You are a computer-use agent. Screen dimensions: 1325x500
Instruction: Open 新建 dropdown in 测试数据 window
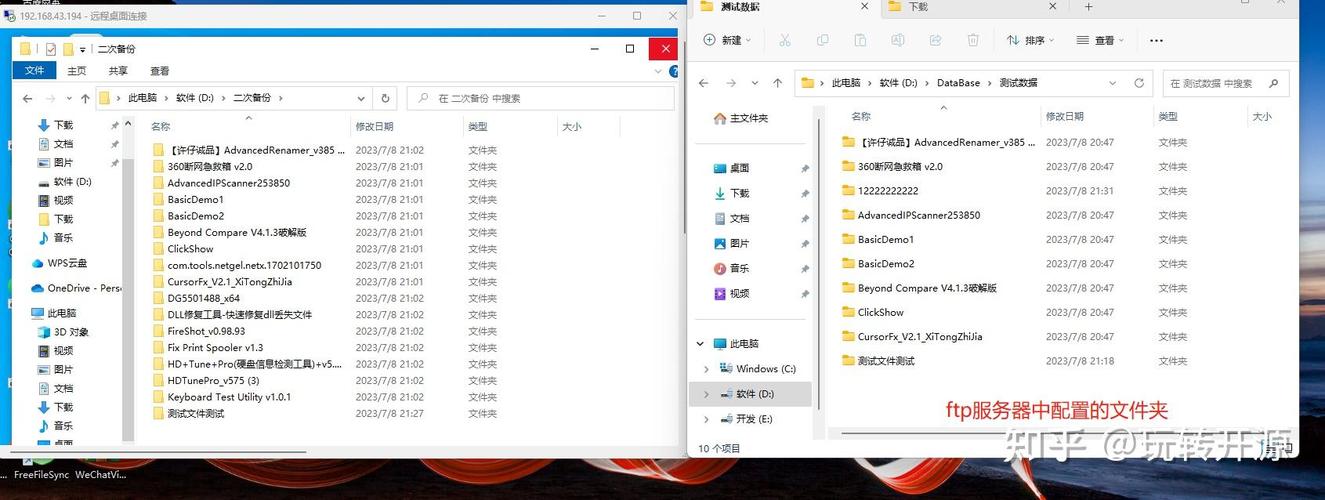pyautogui.click(x=727, y=40)
